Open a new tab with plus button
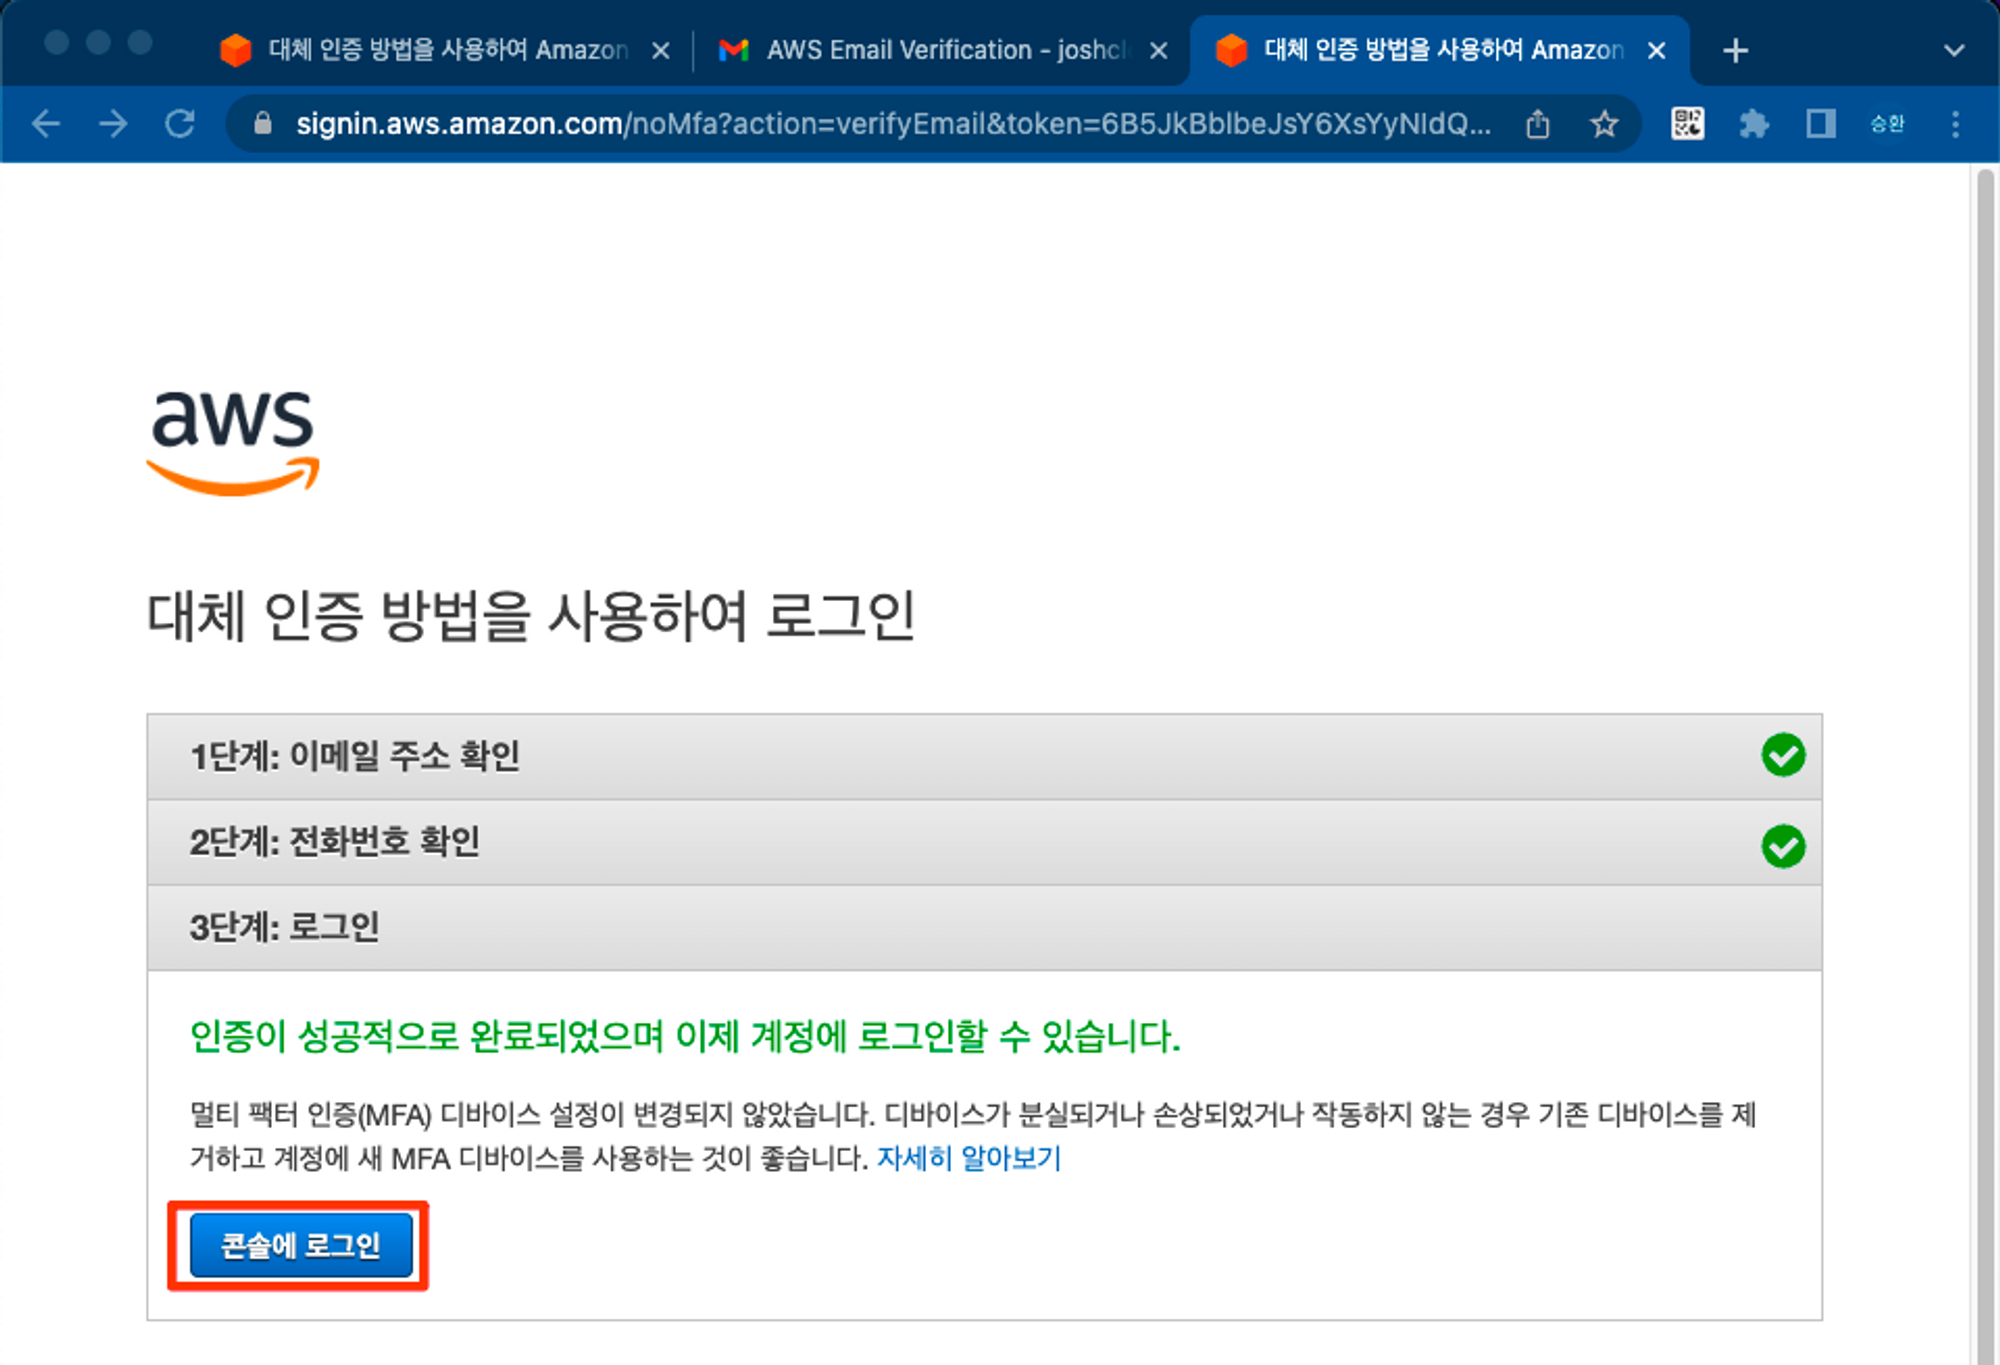The image size is (2000, 1365). pyautogui.click(x=1736, y=50)
